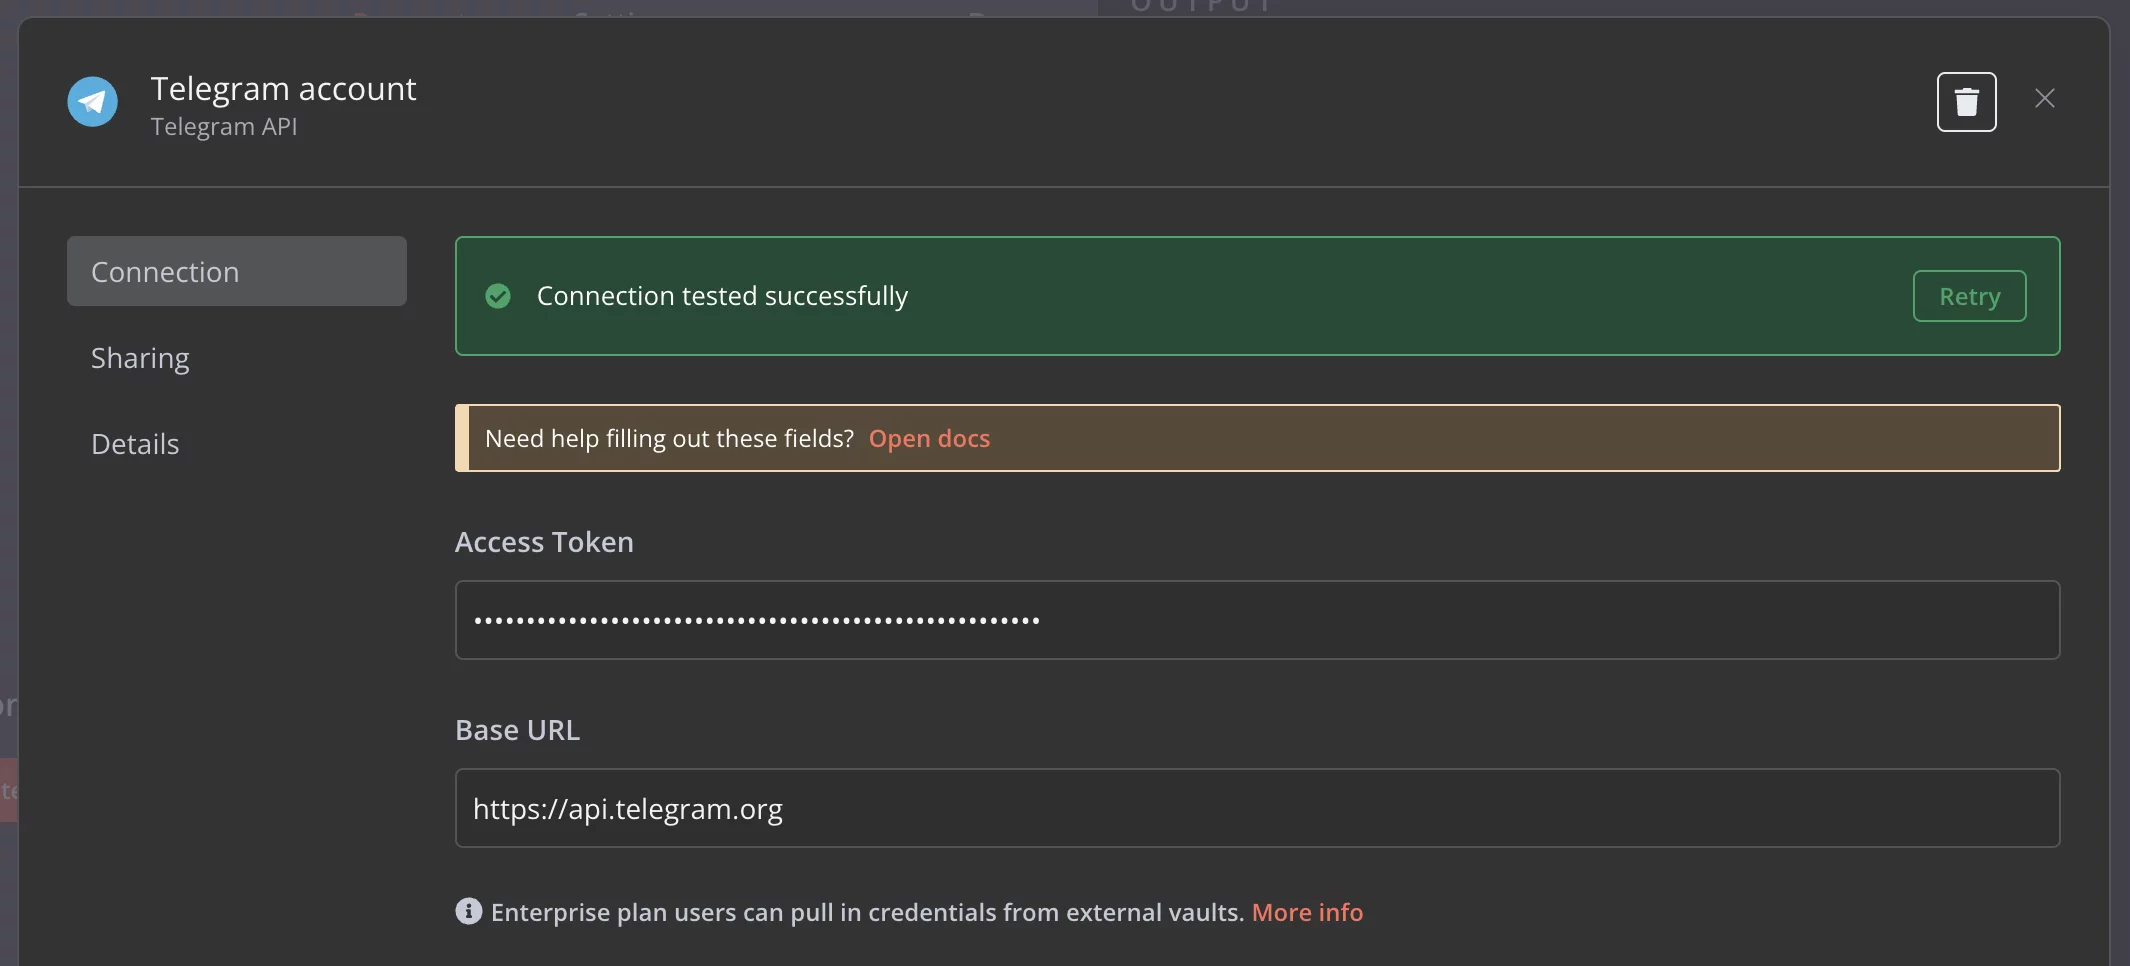This screenshot has height=966, width=2130.
Task: Click the Telegram API subtitle
Action: pos(224,127)
